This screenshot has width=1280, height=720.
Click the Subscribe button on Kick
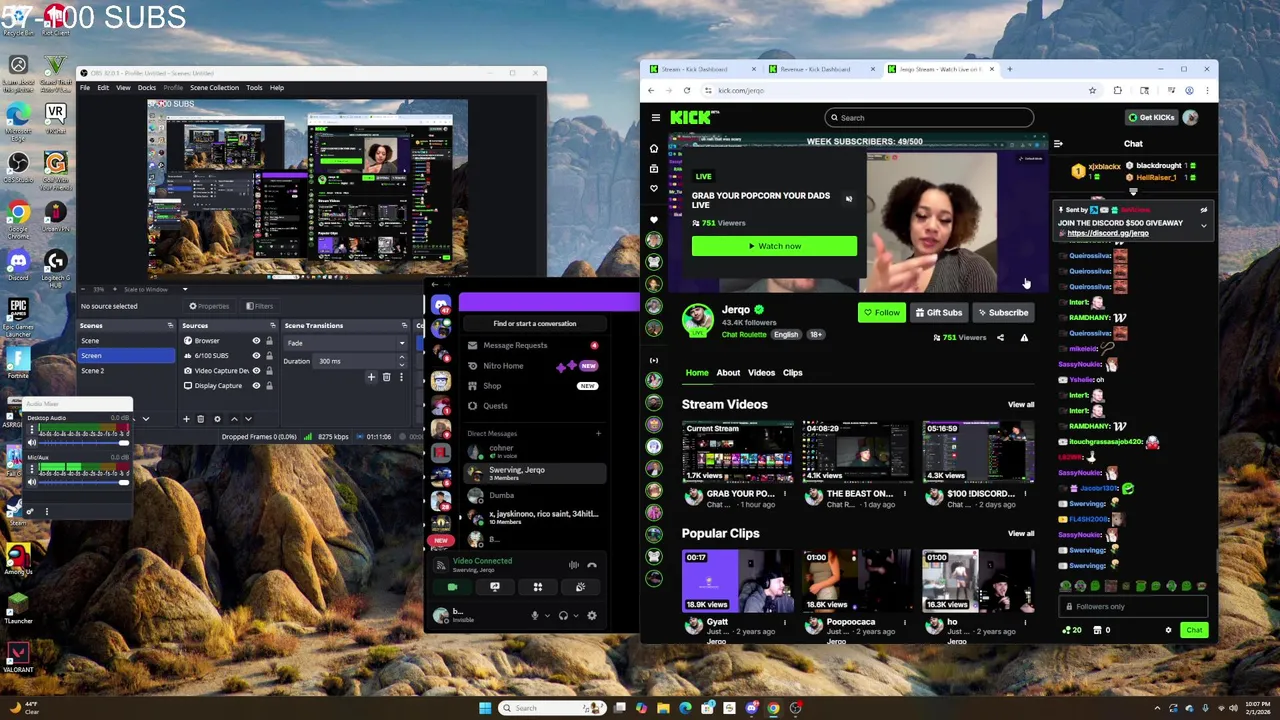pos(1003,313)
